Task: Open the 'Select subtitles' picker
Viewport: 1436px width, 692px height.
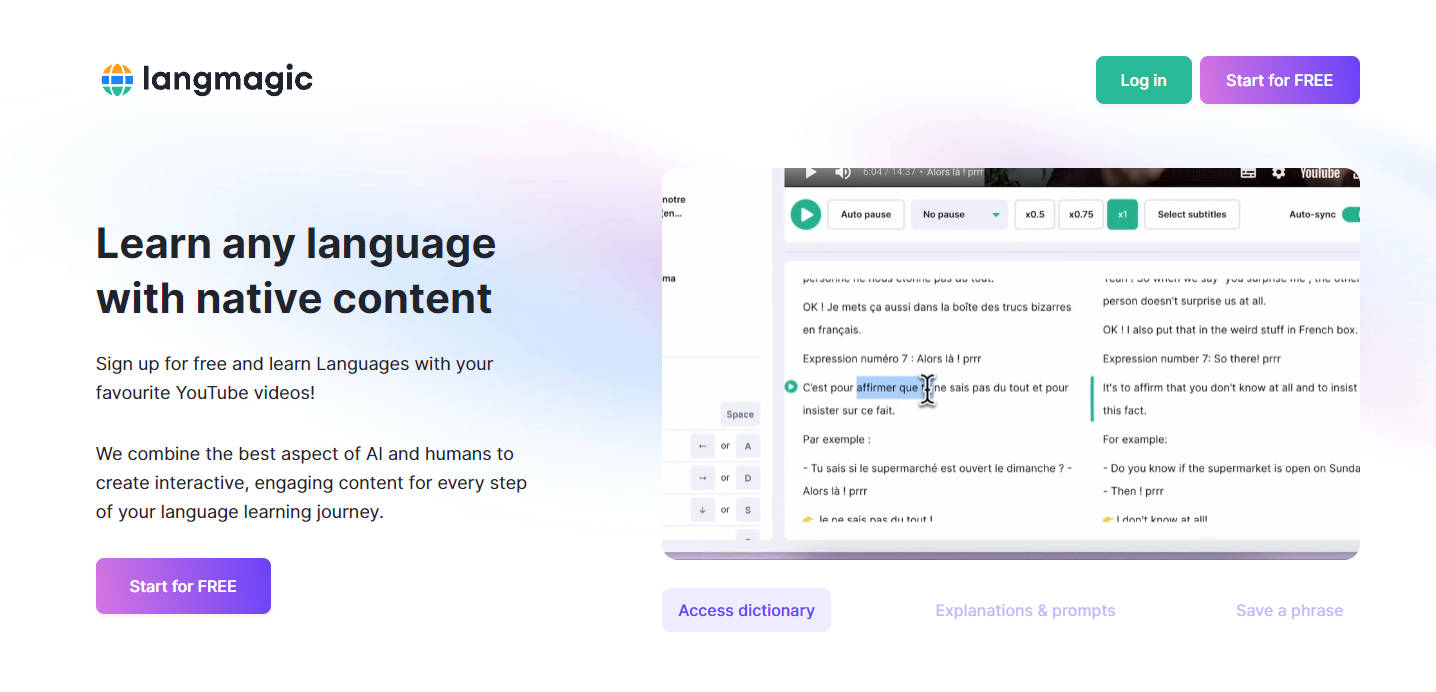Action: pyautogui.click(x=1191, y=214)
